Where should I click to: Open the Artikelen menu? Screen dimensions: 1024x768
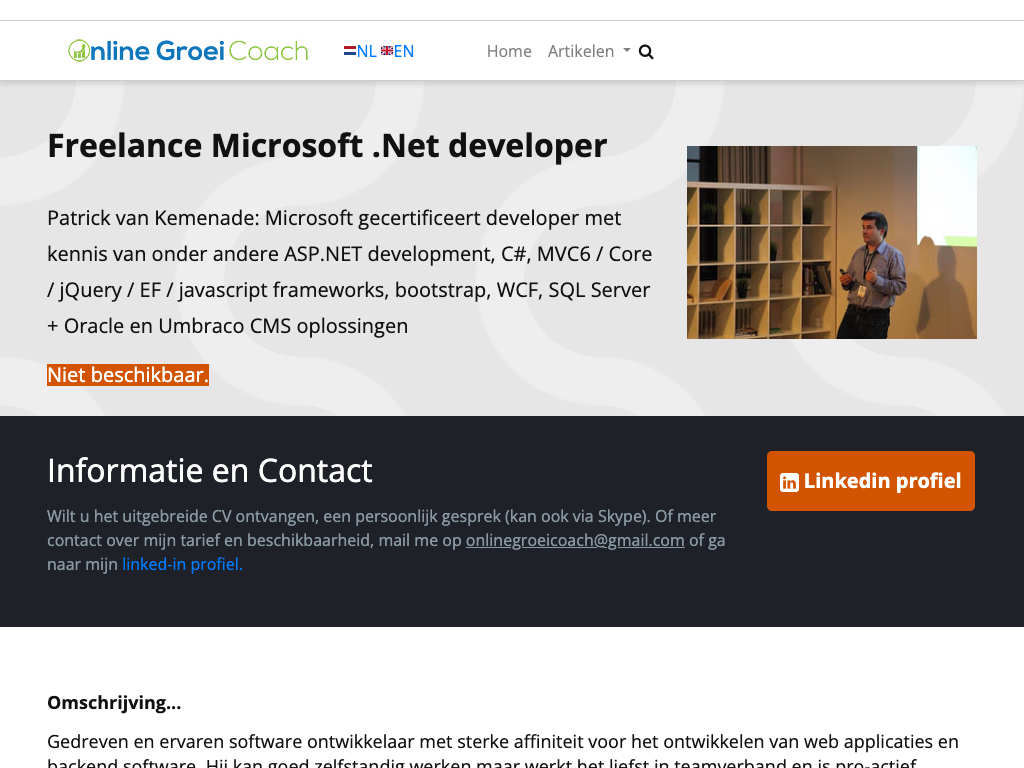click(581, 51)
